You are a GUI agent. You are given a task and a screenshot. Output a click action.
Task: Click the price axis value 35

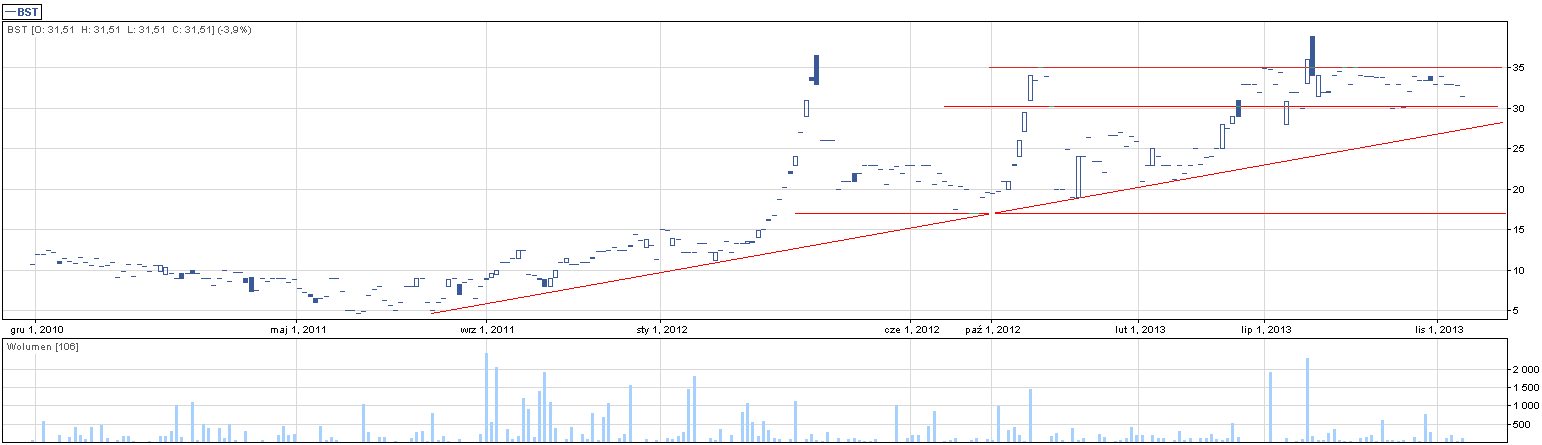pos(1518,68)
